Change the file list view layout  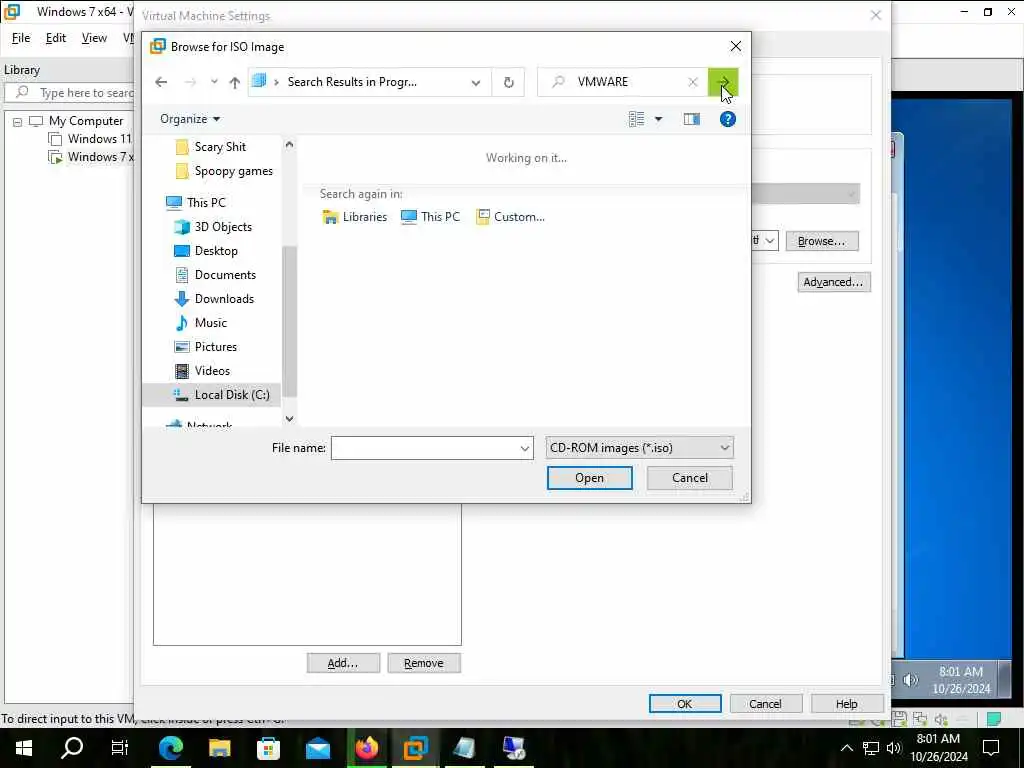coord(637,119)
